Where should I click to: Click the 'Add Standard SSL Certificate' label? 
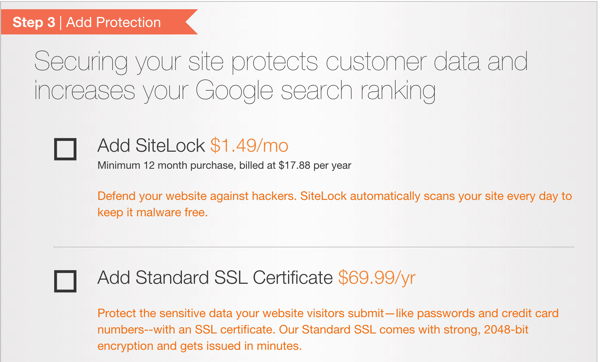(x=215, y=278)
